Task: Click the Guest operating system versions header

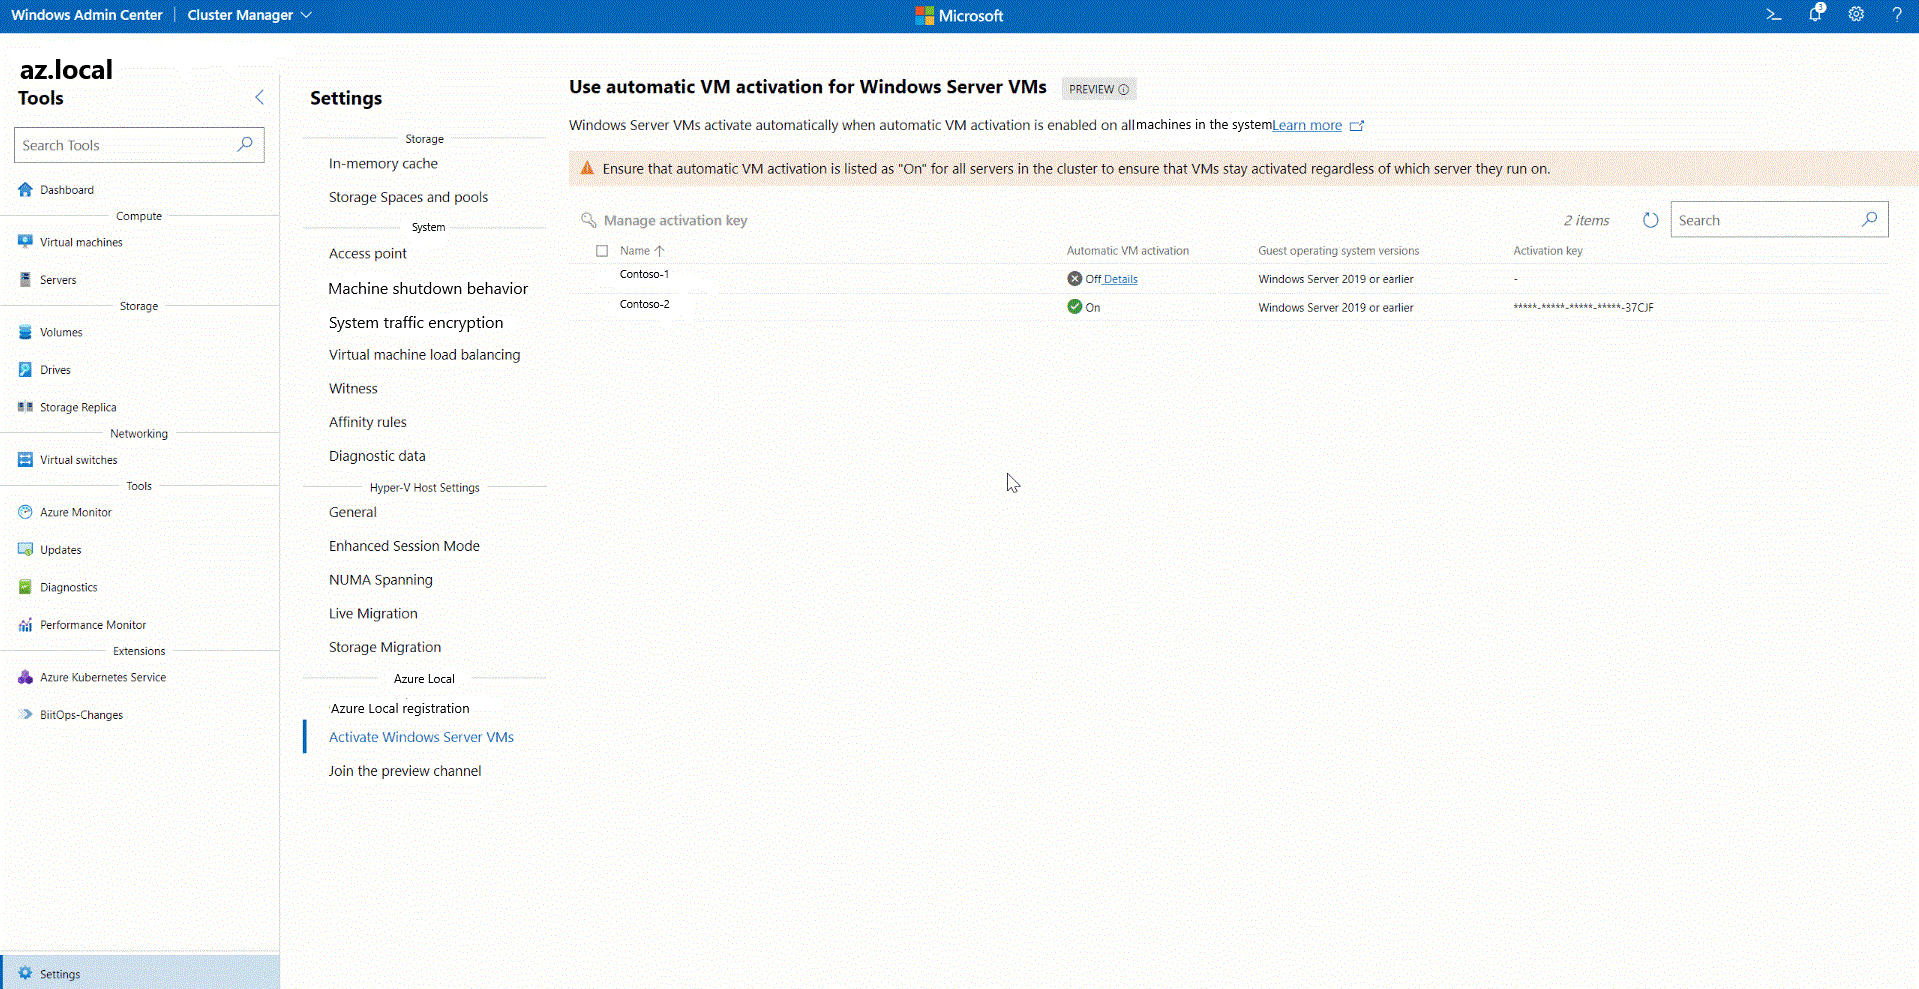Action: pos(1338,251)
